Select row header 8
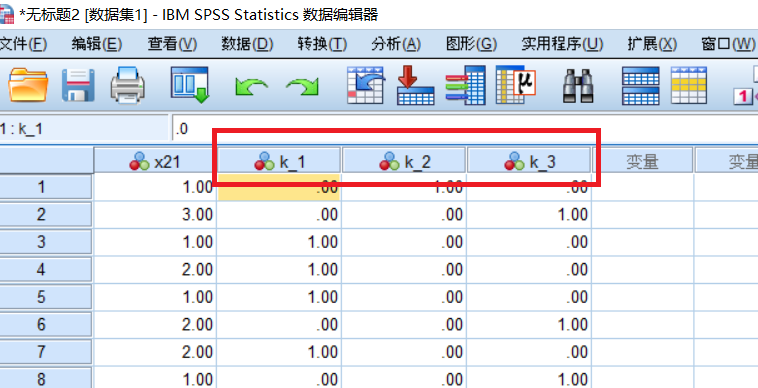The image size is (758, 388). (x=45, y=378)
